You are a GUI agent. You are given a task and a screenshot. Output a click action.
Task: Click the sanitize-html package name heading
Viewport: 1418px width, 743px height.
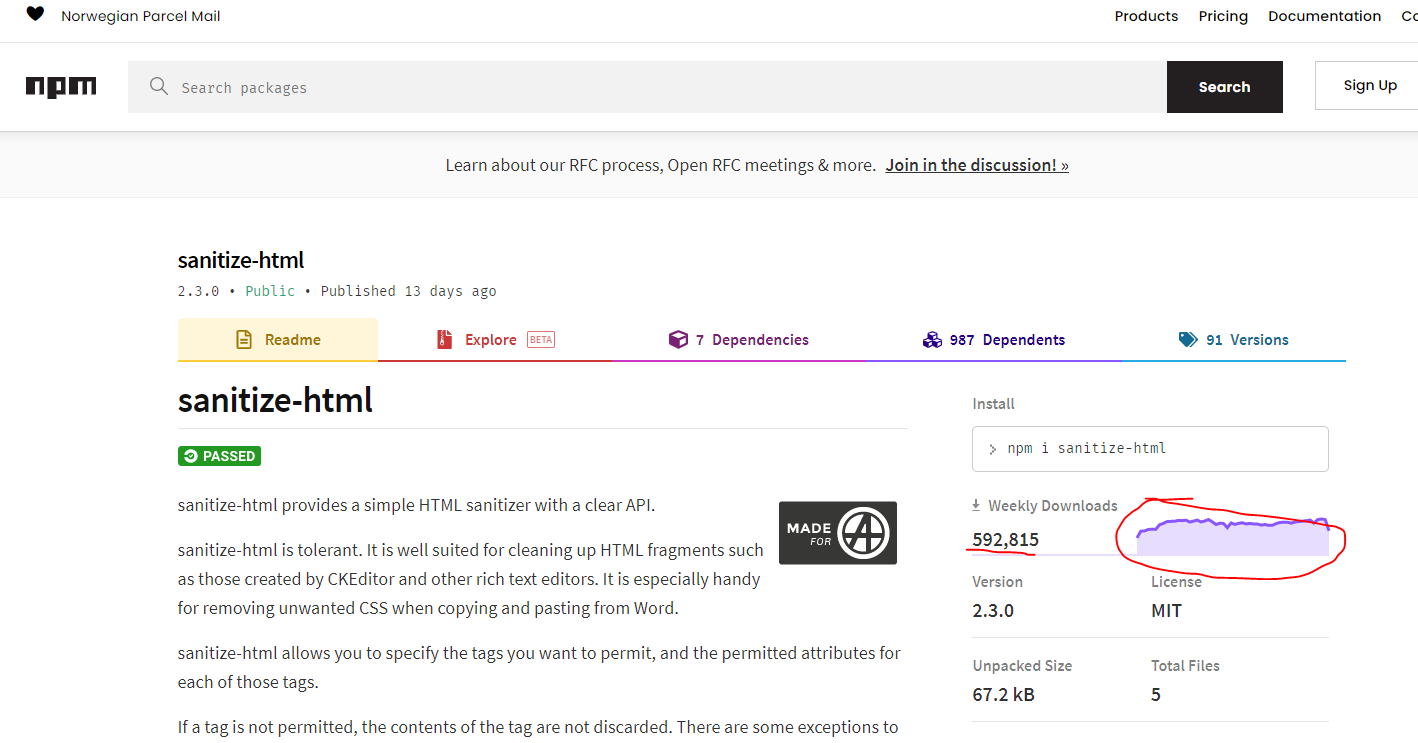click(x=241, y=260)
